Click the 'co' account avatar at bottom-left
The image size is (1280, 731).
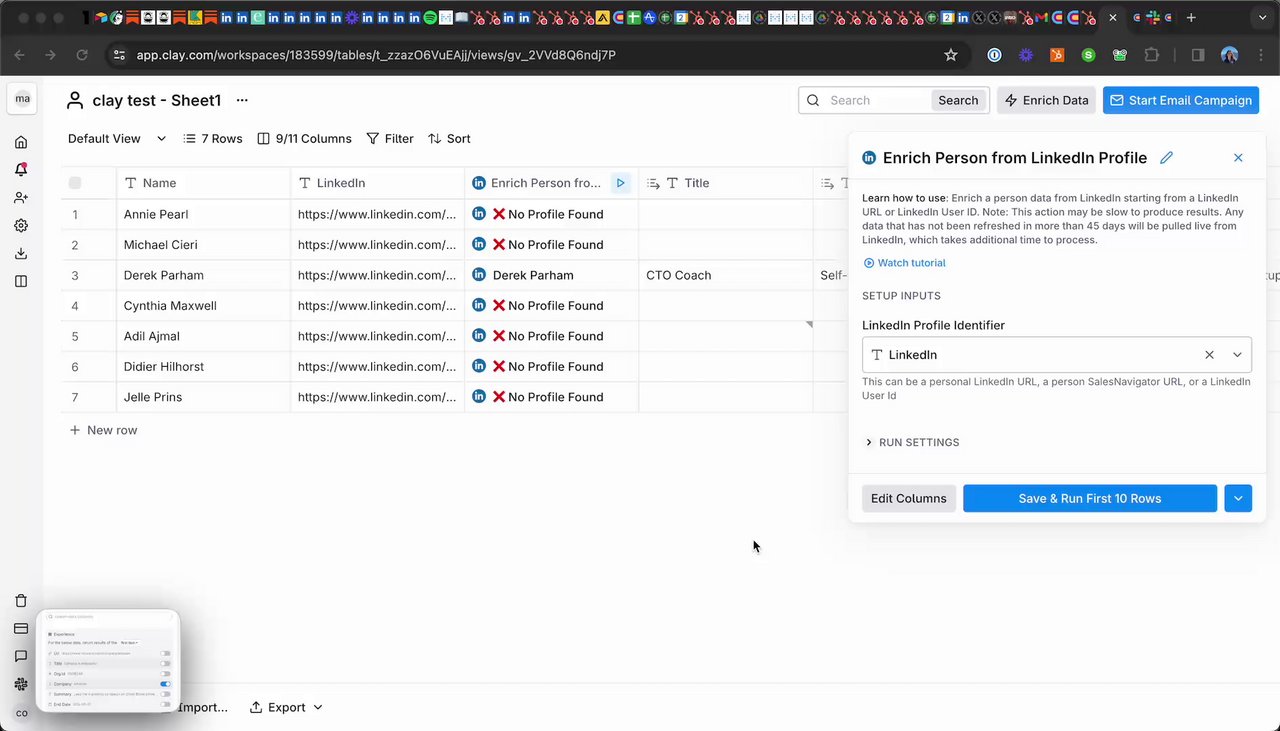click(x=22, y=713)
